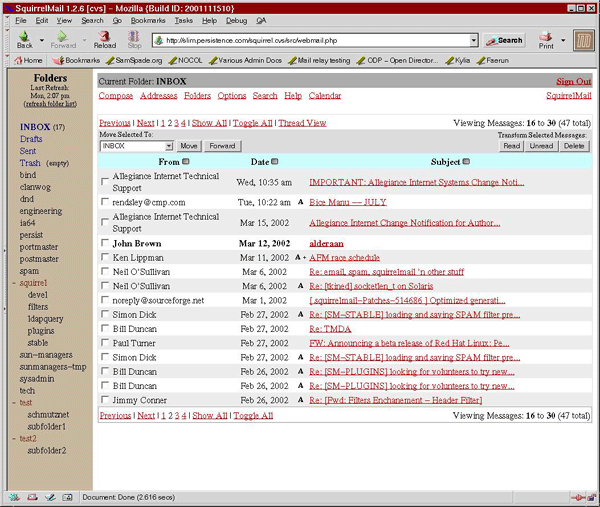600x507 pixels.
Task: Open the Print button dropdown arrow
Action: click(x=563, y=40)
